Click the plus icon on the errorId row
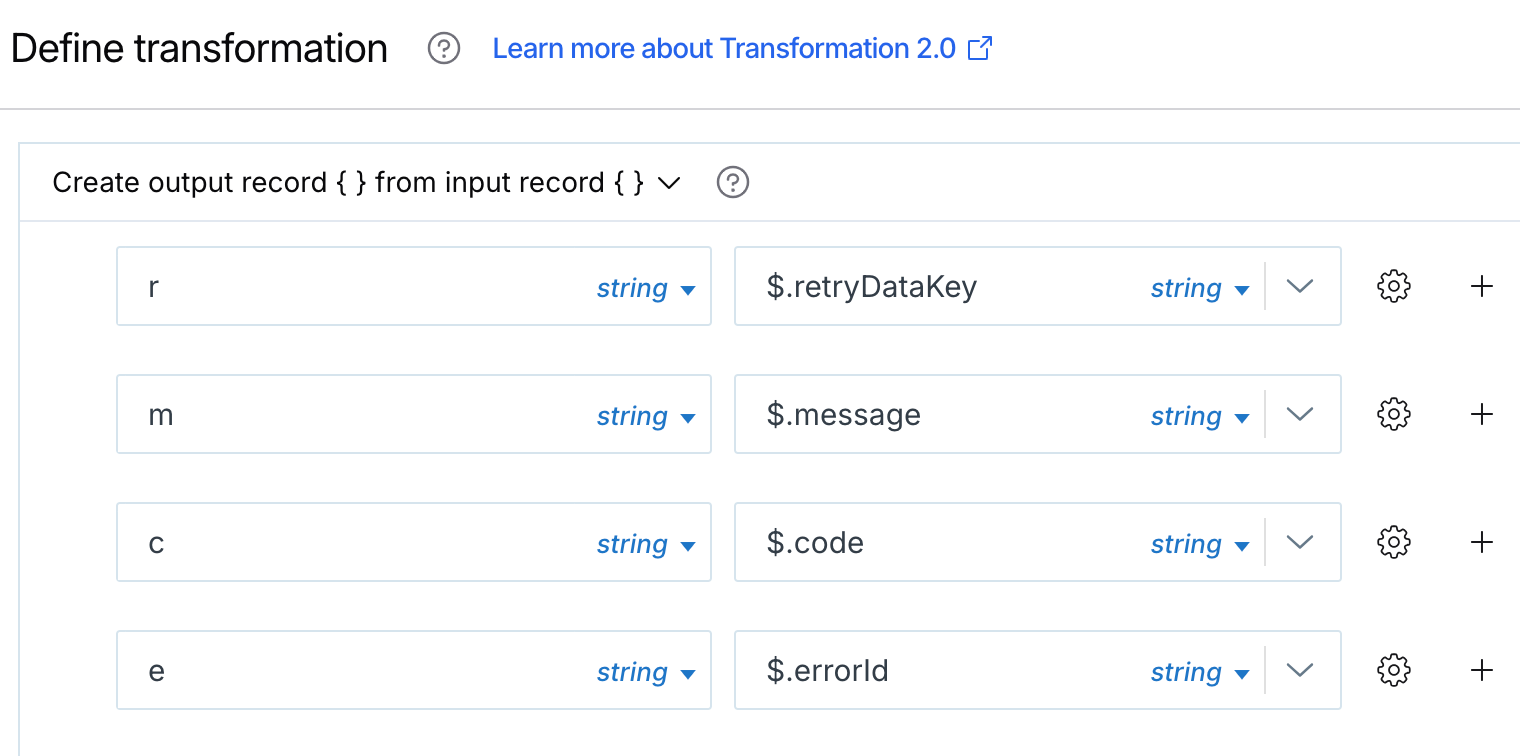1520x756 pixels. [1482, 670]
